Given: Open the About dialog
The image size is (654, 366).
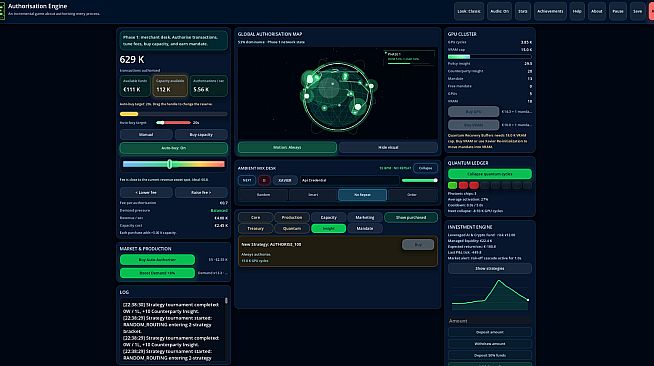Looking at the screenshot, I should (596, 11).
